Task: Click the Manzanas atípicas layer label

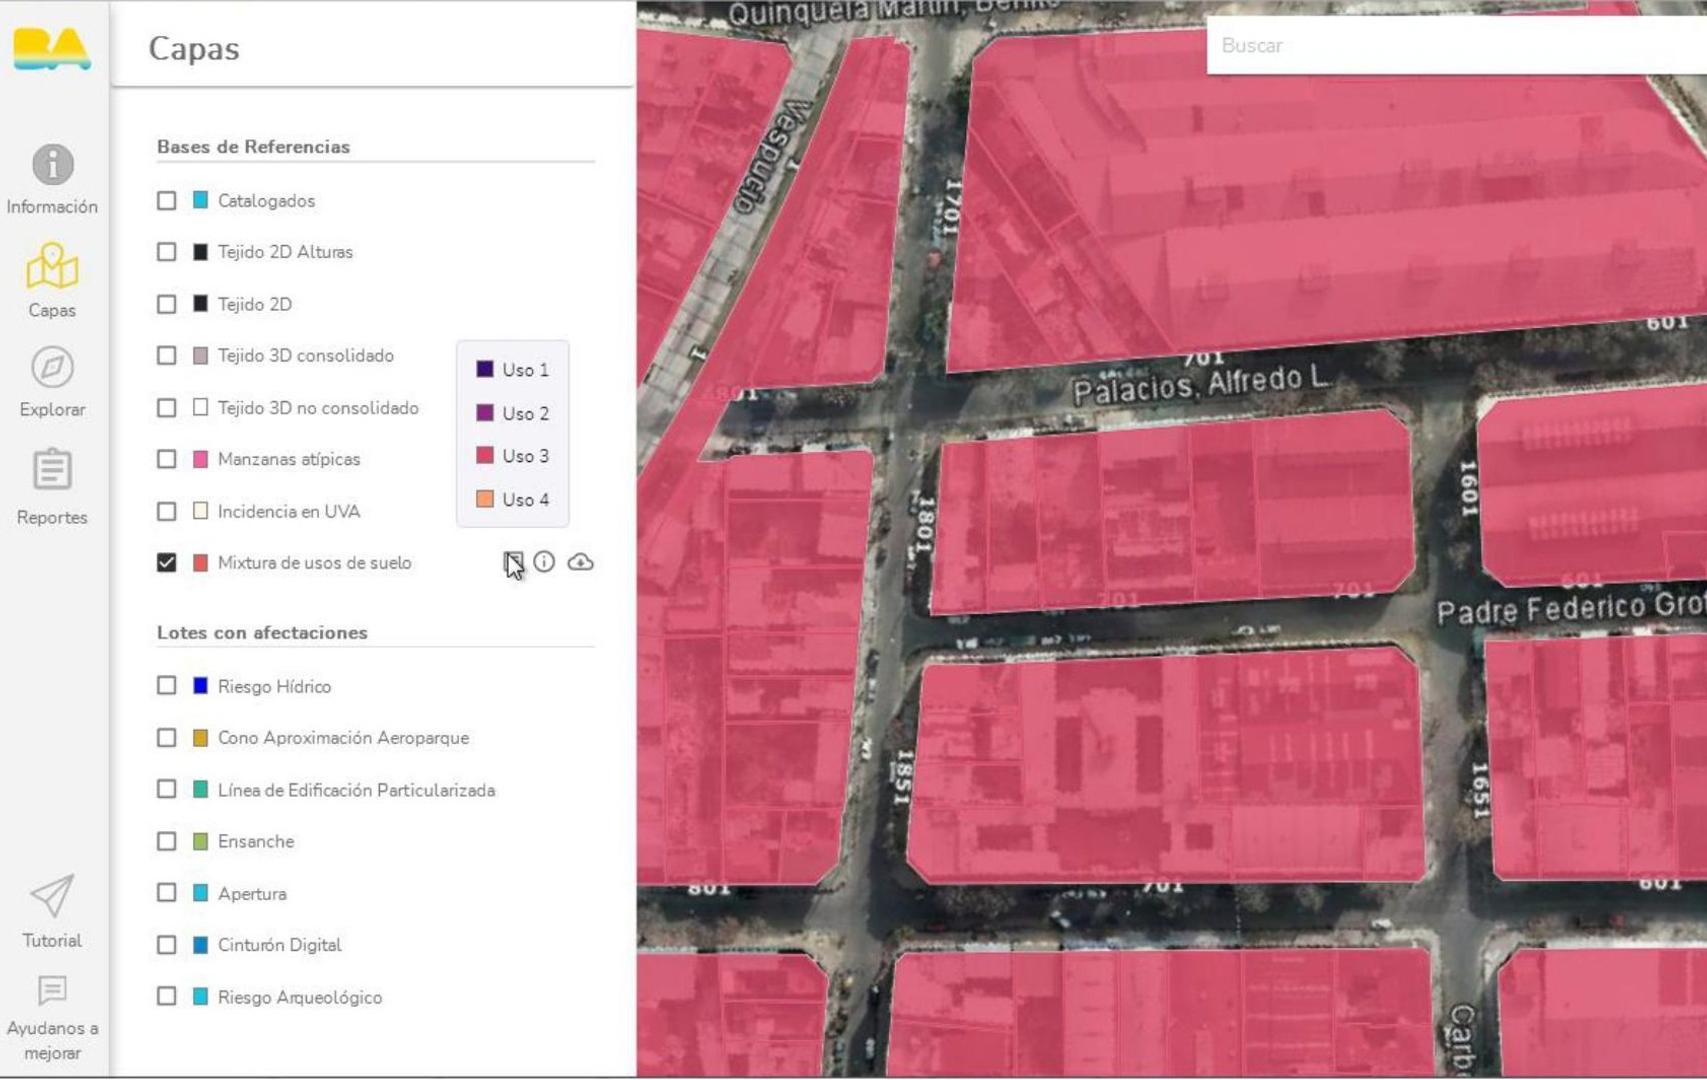Action: pos(288,460)
